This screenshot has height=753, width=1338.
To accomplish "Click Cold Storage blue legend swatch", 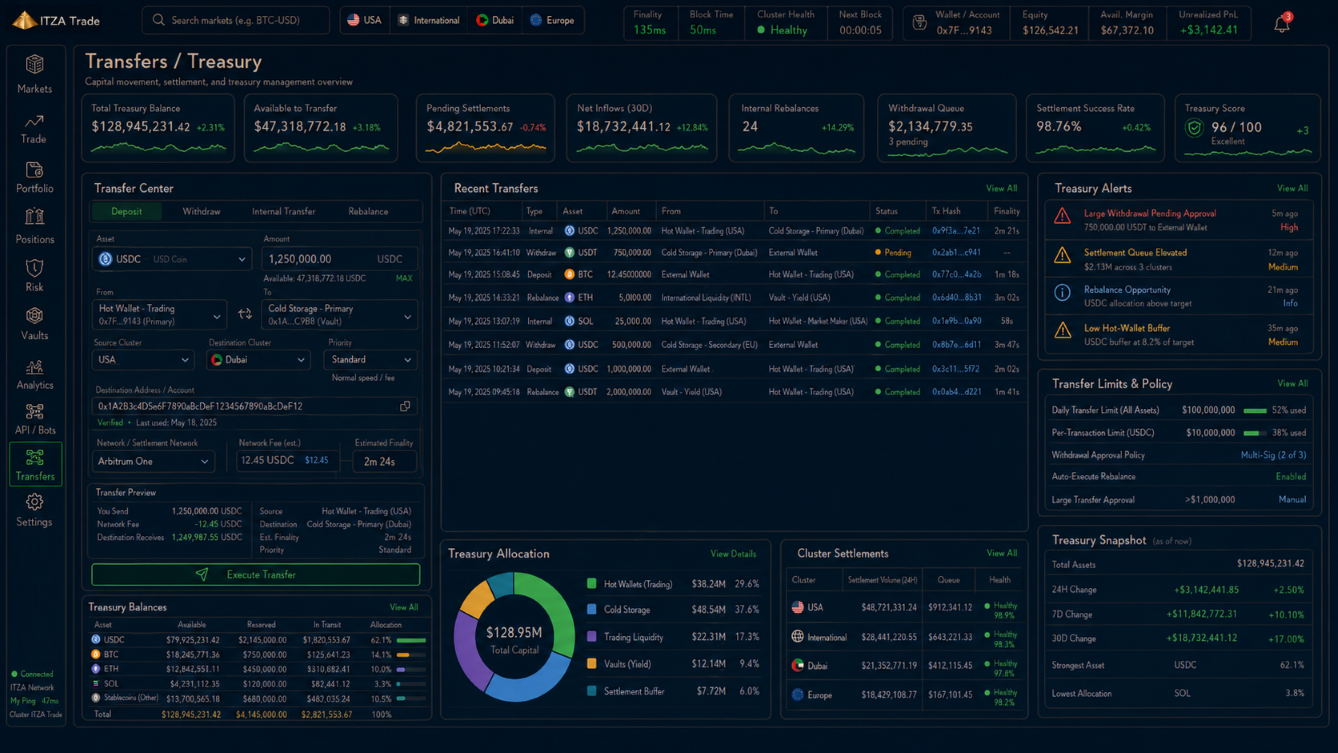I will [x=592, y=609].
